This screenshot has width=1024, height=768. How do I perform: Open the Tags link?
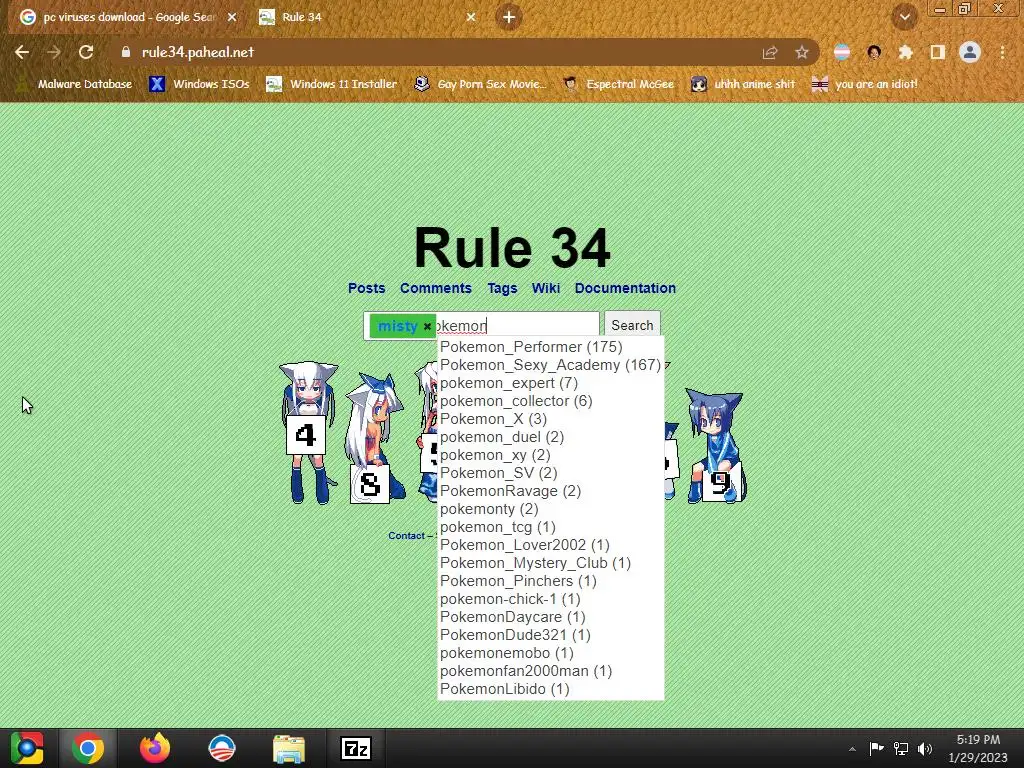click(x=502, y=288)
